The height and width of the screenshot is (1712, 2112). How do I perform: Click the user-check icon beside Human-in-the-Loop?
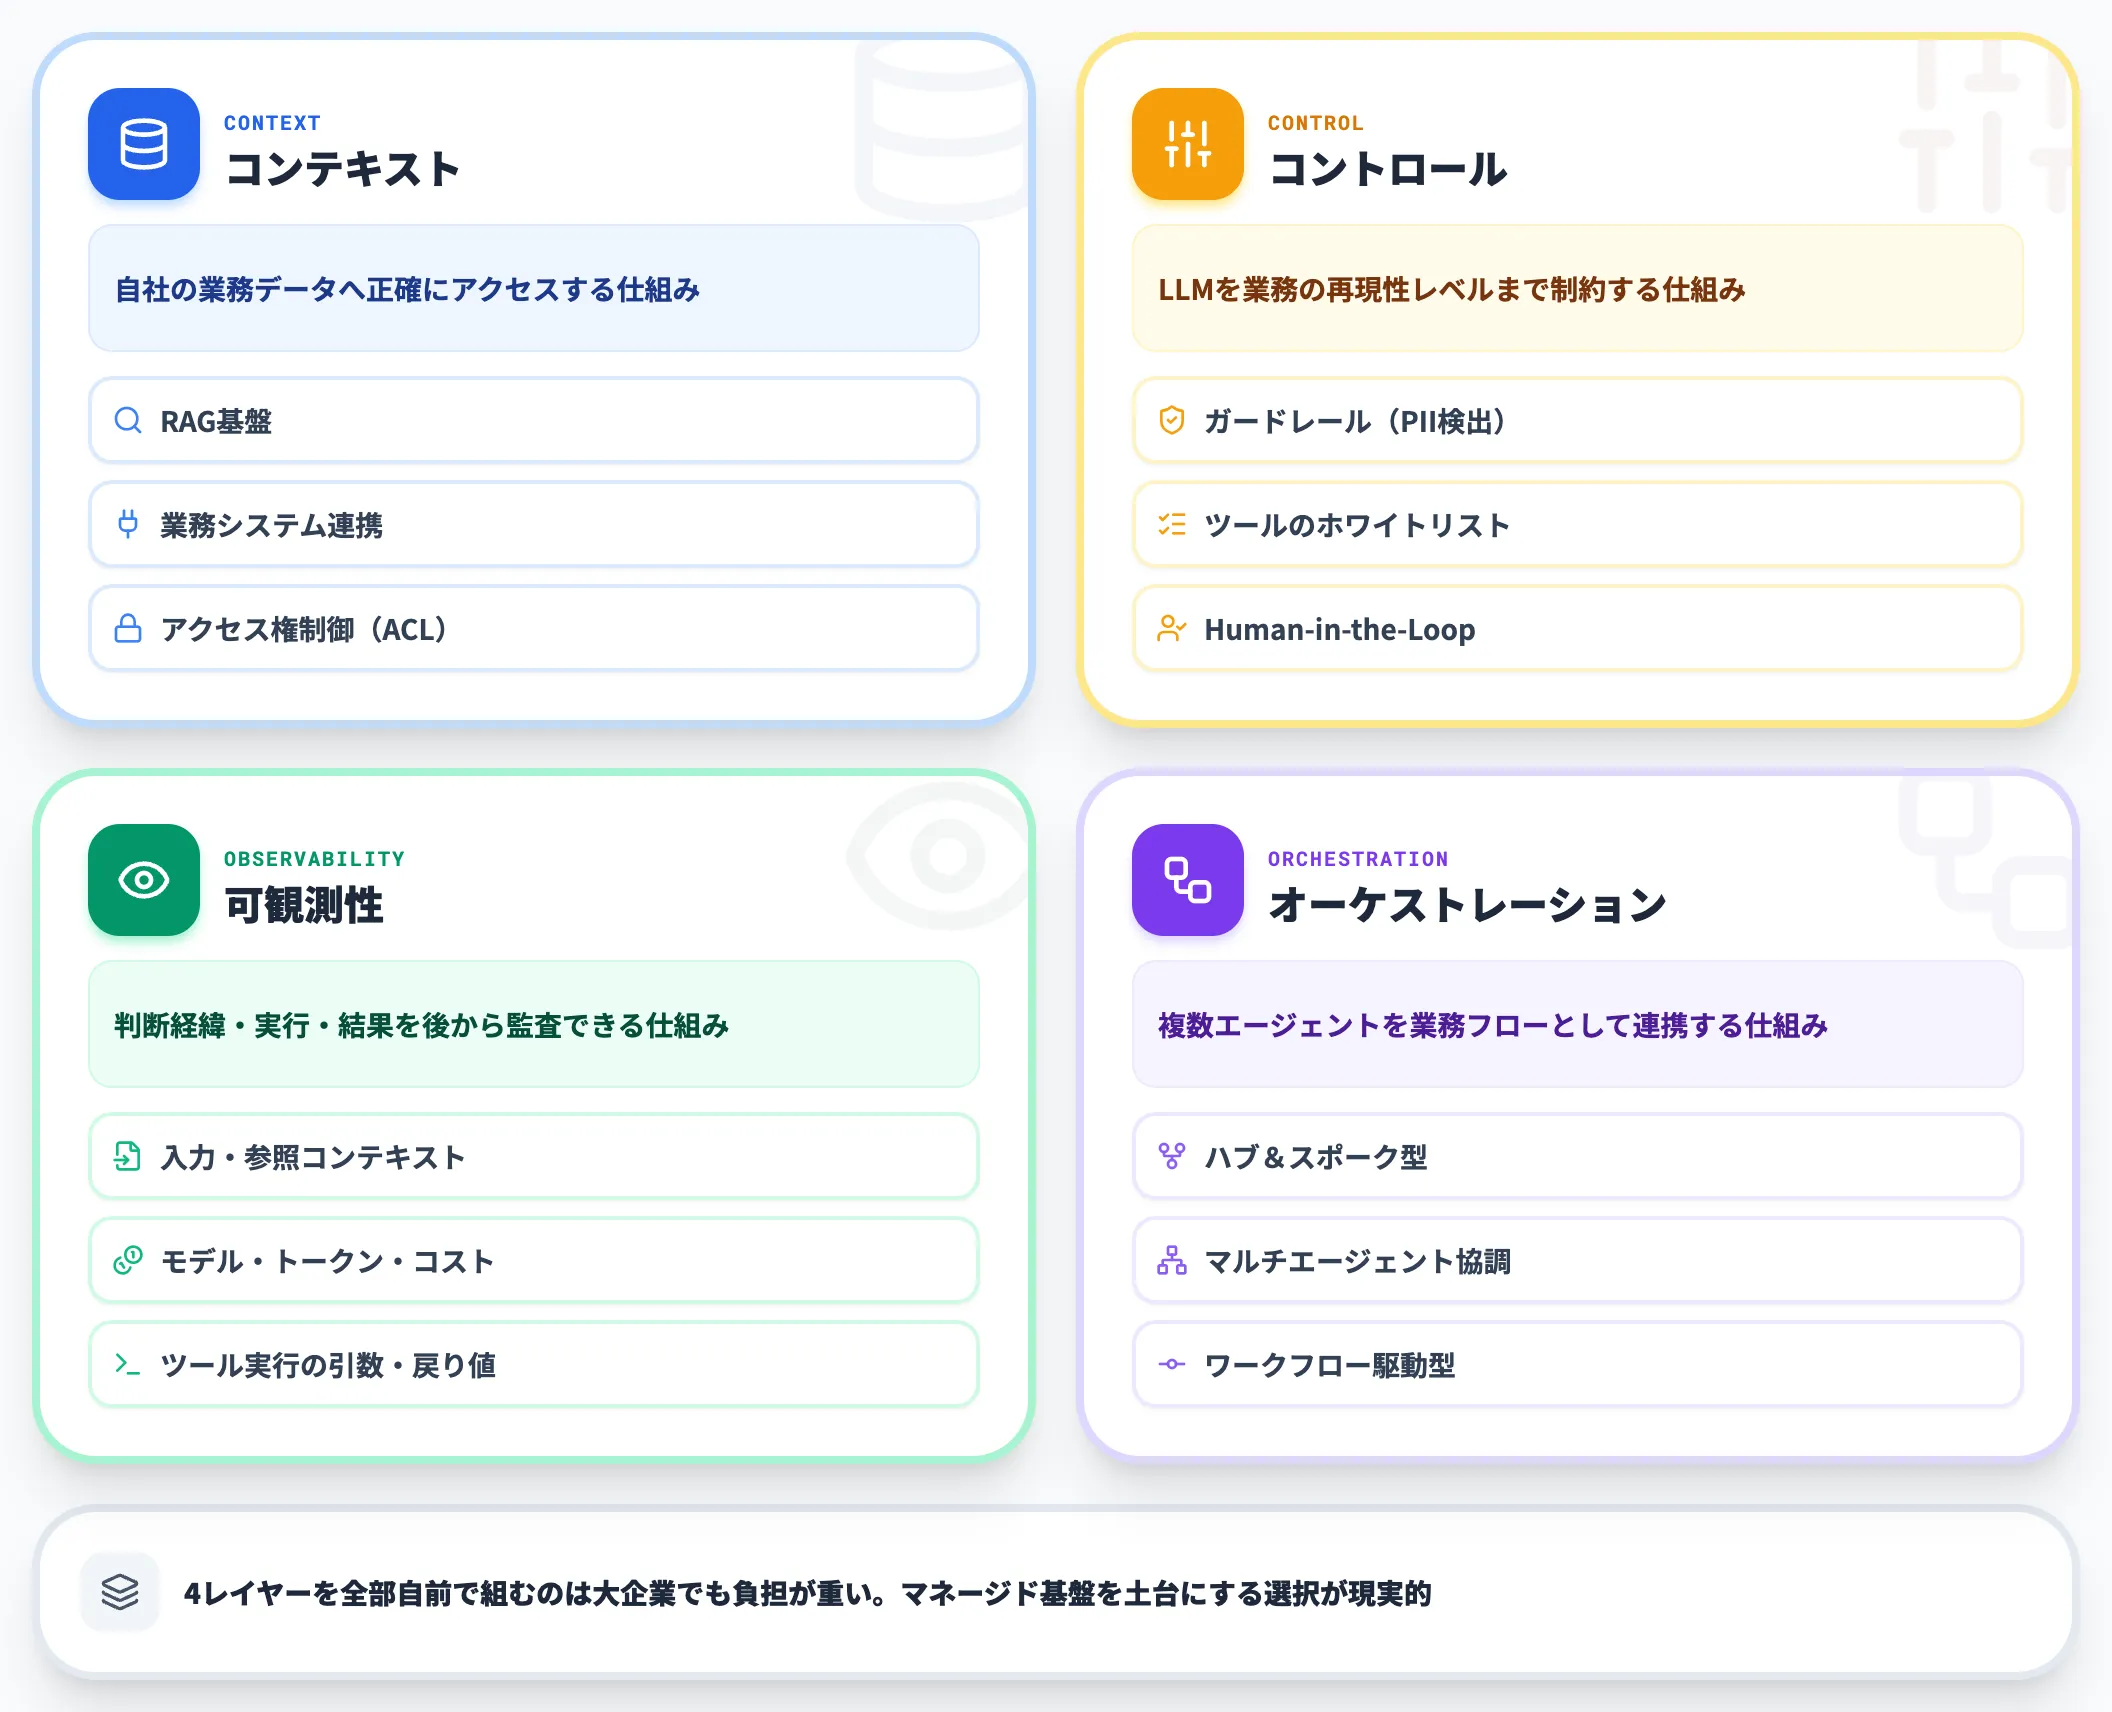(1172, 629)
